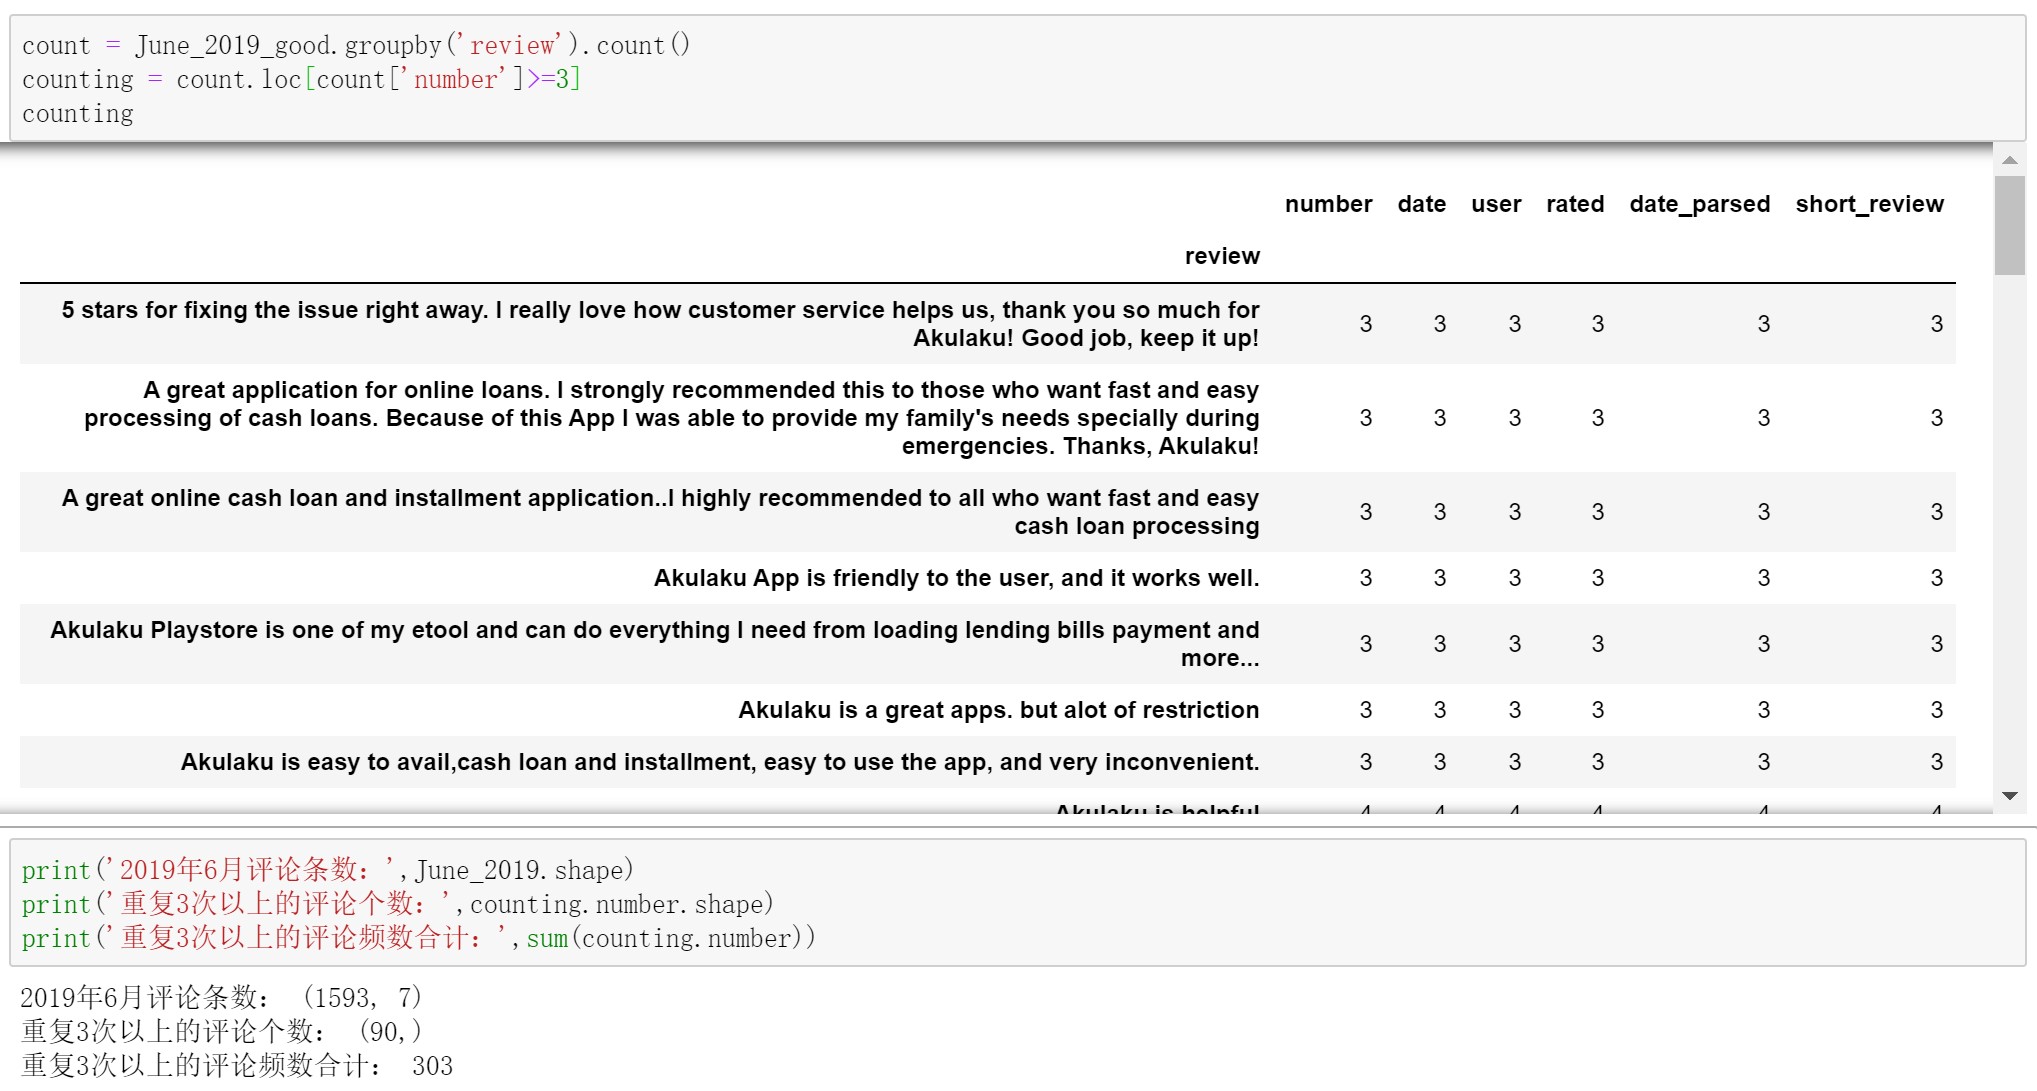Image resolution: width=2037 pixels, height=1091 pixels.
Task: Click the output area scrollbar thumb
Action: (x=2009, y=225)
